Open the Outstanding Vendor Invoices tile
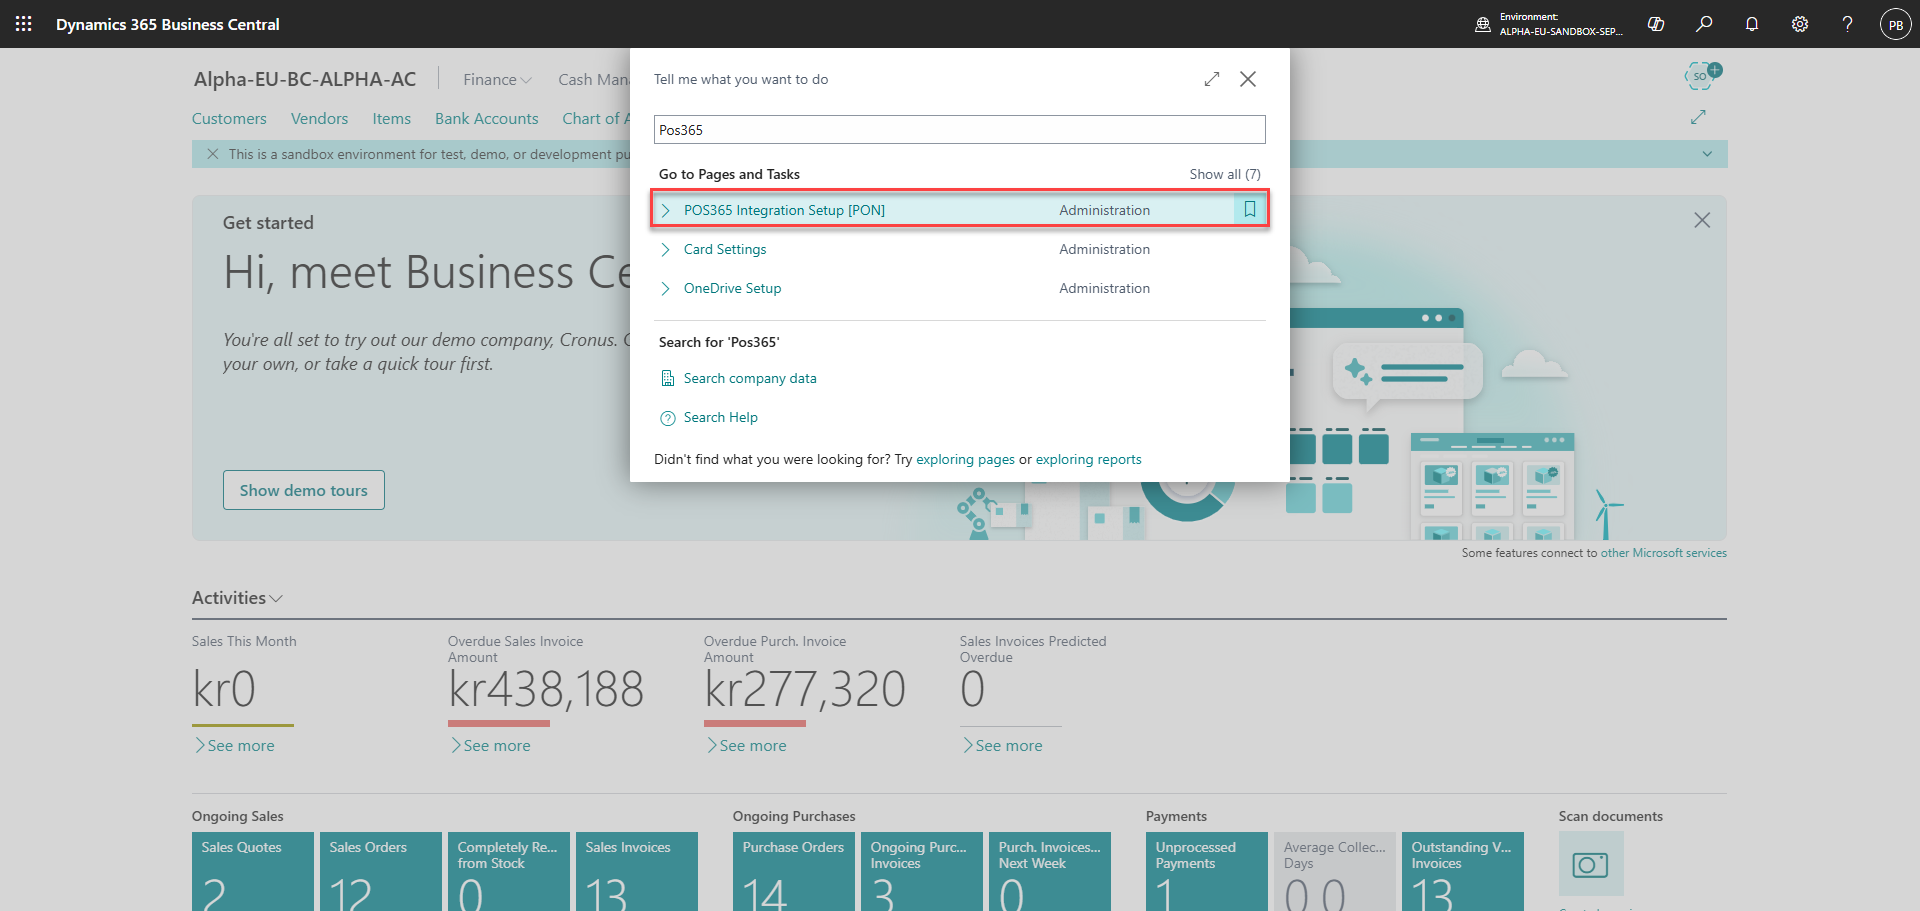 (1463, 871)
